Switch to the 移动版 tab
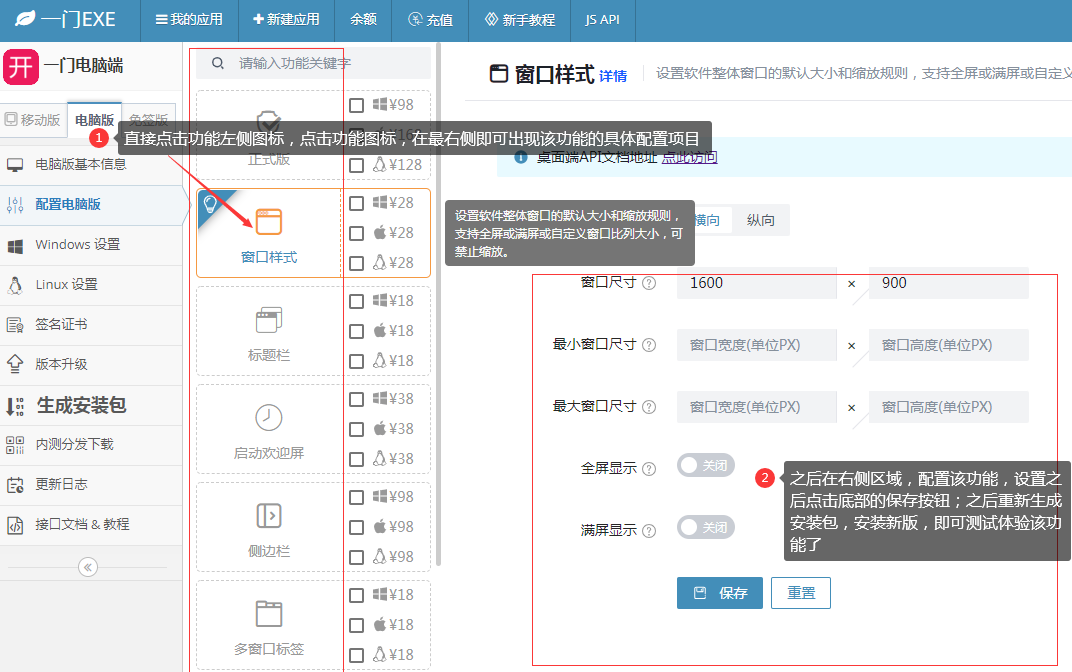Screen dimensions: 1072x672 coord(33,120)
